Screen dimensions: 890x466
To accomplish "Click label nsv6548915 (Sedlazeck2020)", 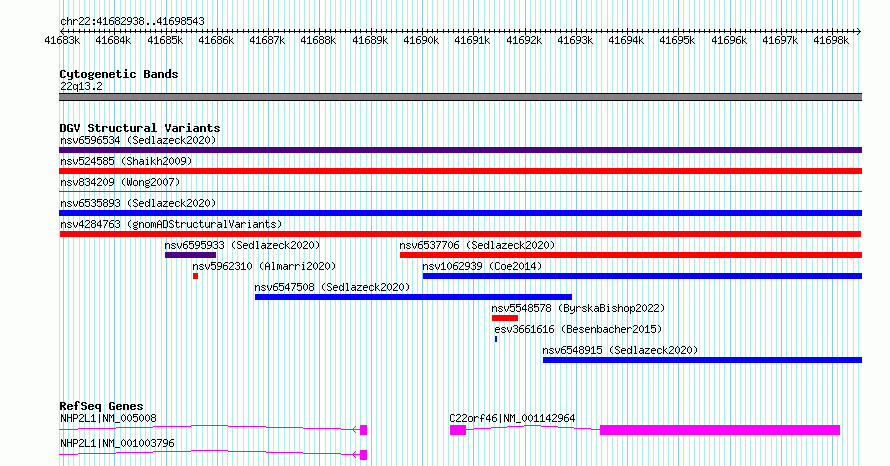I will (x=620, y=350).
